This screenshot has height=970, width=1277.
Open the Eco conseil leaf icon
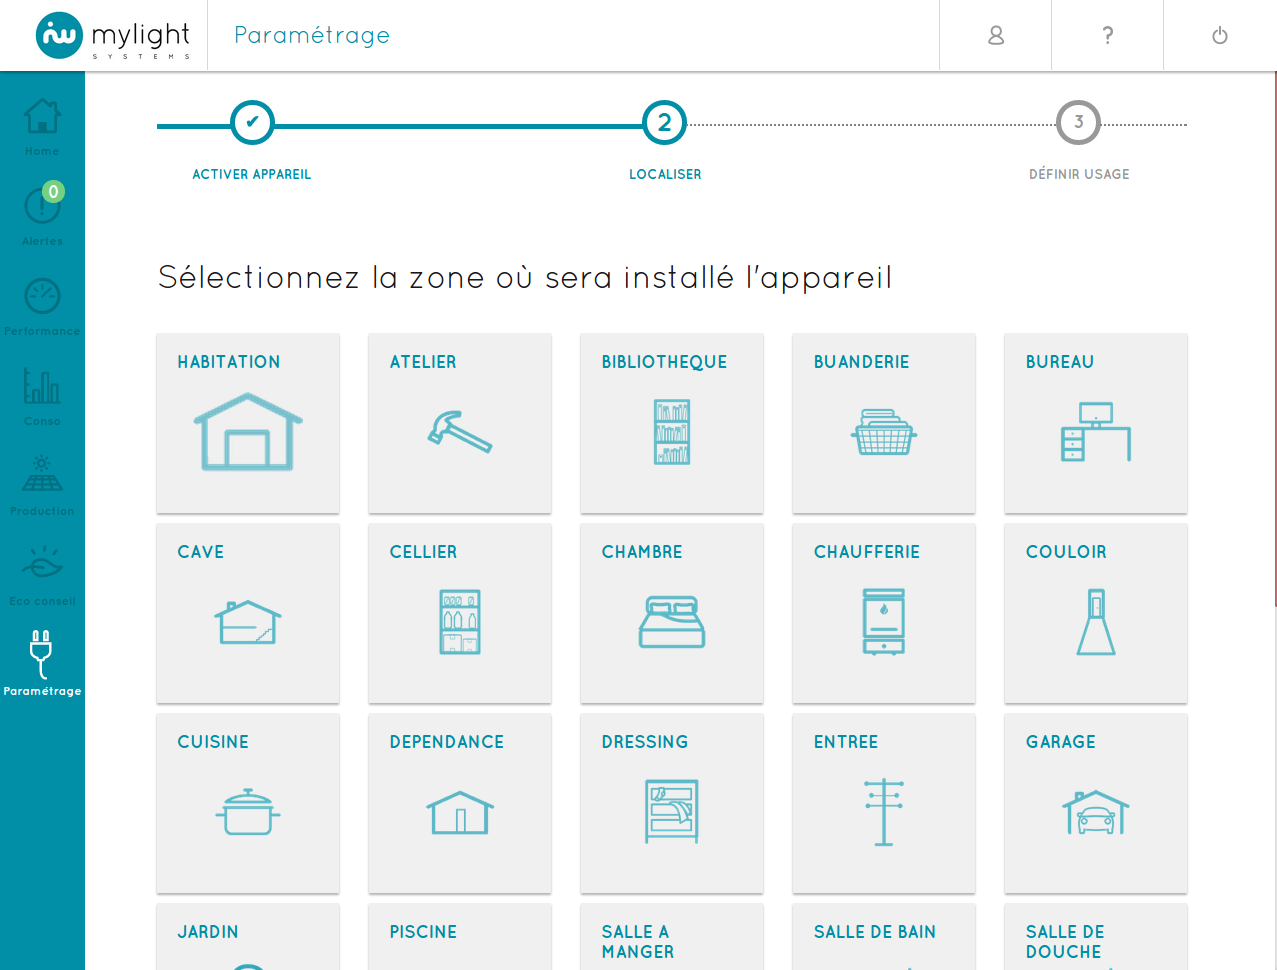click(x=42, y=566)
